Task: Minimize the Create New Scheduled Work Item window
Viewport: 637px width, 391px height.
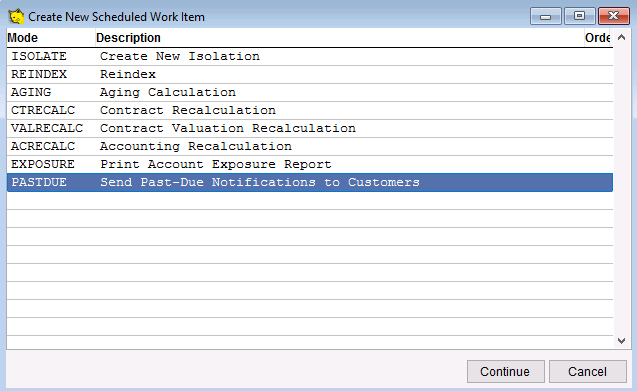Action: [x=546, y=16]
